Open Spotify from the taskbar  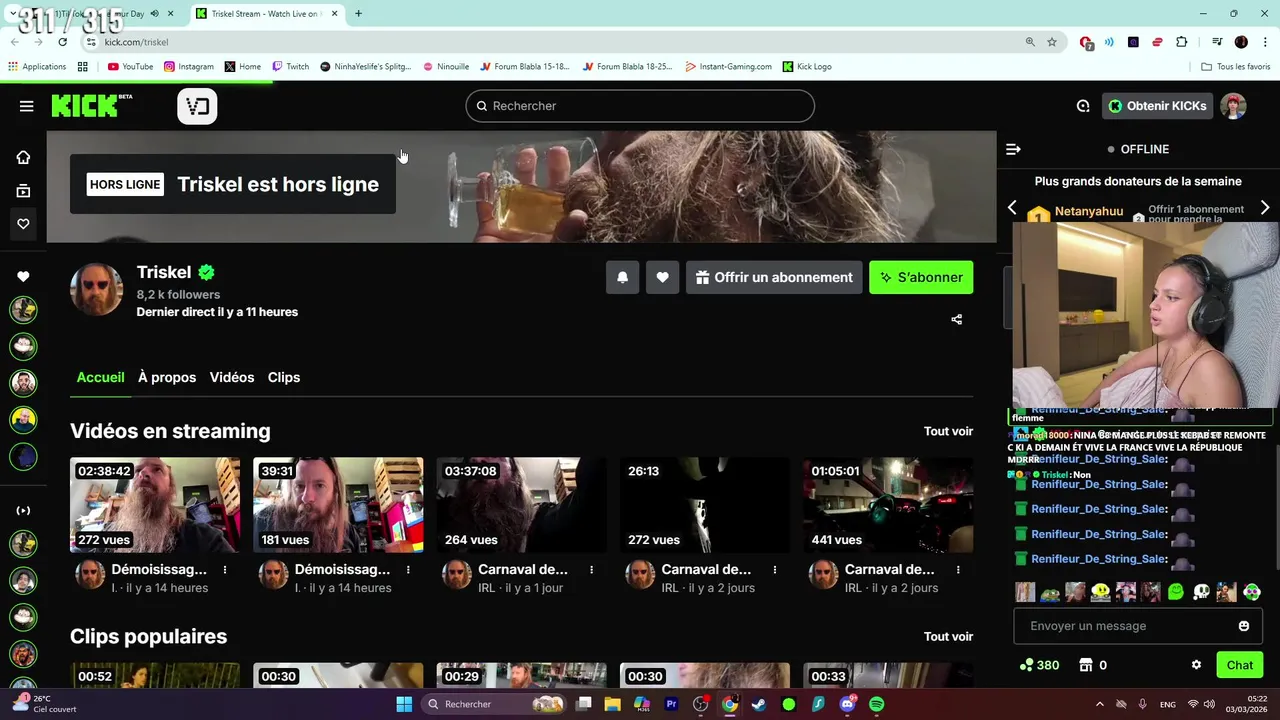[877, 704]
